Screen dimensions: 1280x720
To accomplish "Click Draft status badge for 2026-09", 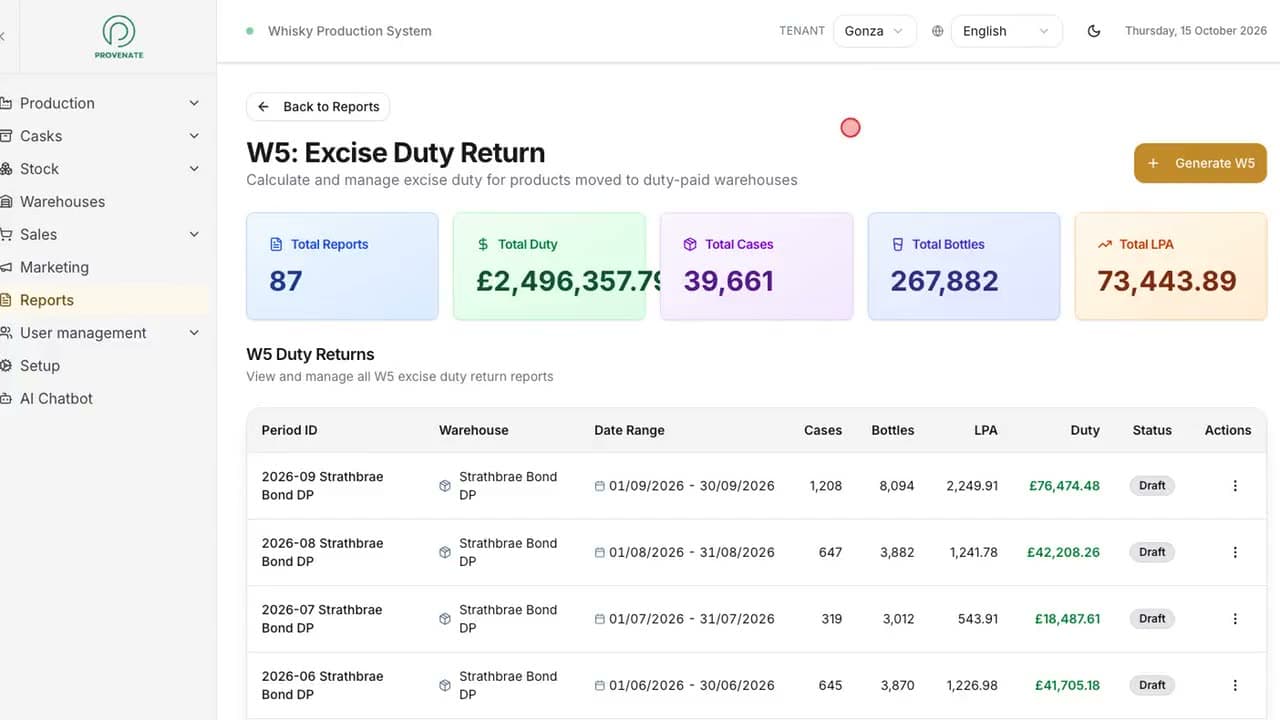I will (x=1152, y=486).
